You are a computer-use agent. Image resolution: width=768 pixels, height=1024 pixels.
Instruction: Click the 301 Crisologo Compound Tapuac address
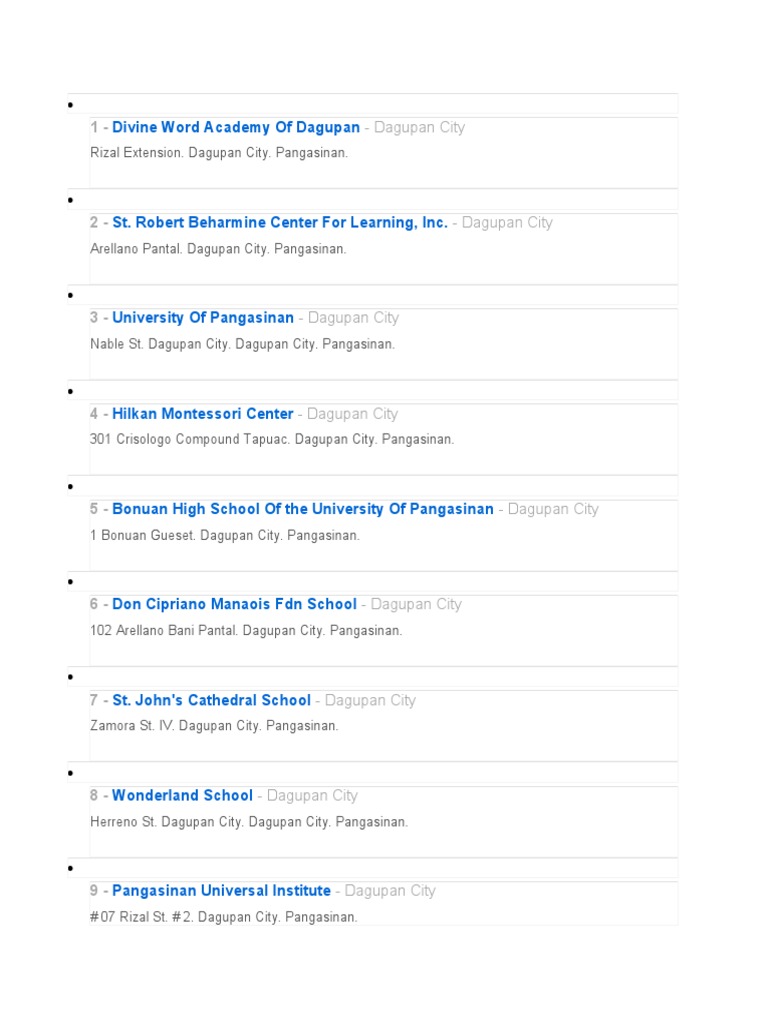[272, 440]
